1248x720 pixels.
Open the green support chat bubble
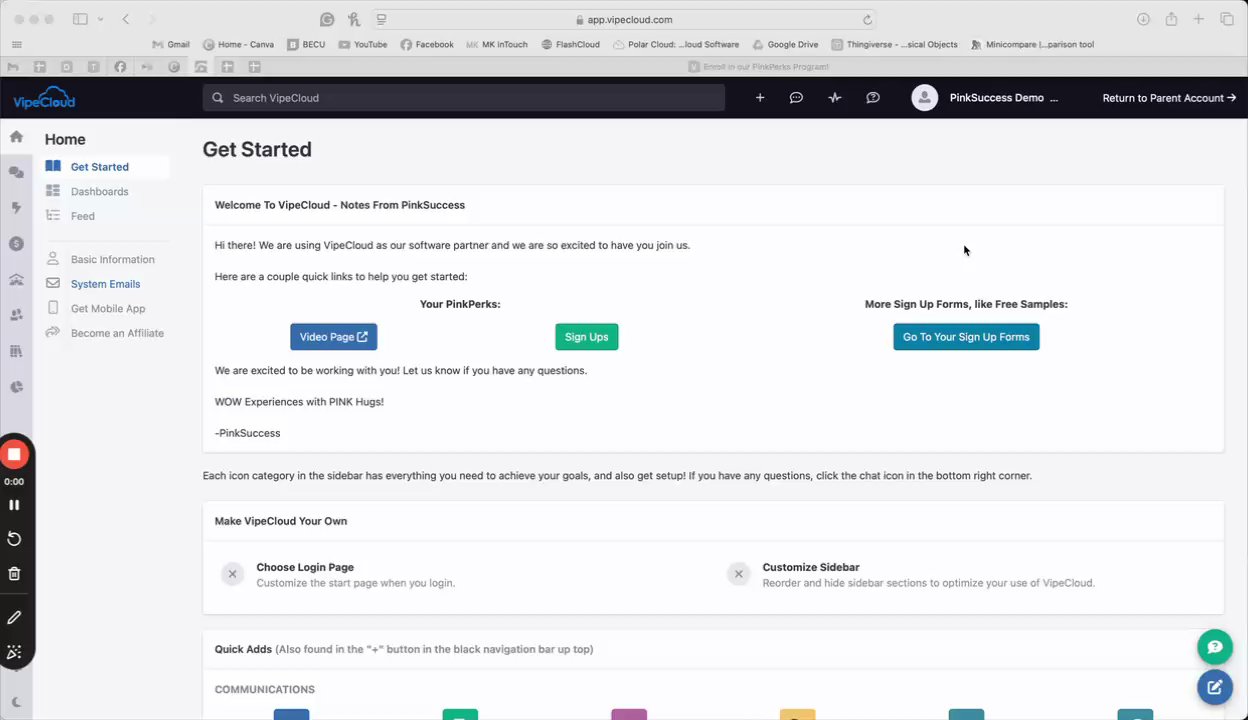(1215, 647)
